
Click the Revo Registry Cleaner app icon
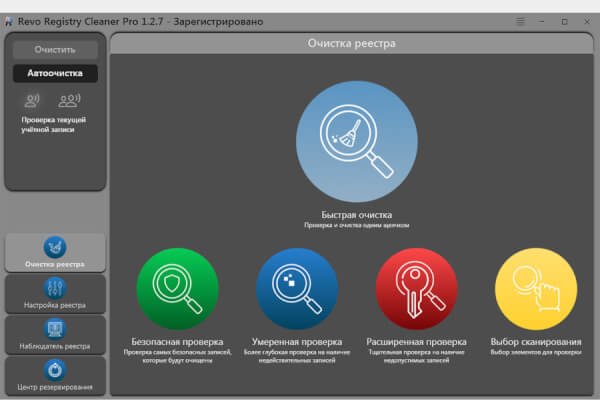click(9, 21)
